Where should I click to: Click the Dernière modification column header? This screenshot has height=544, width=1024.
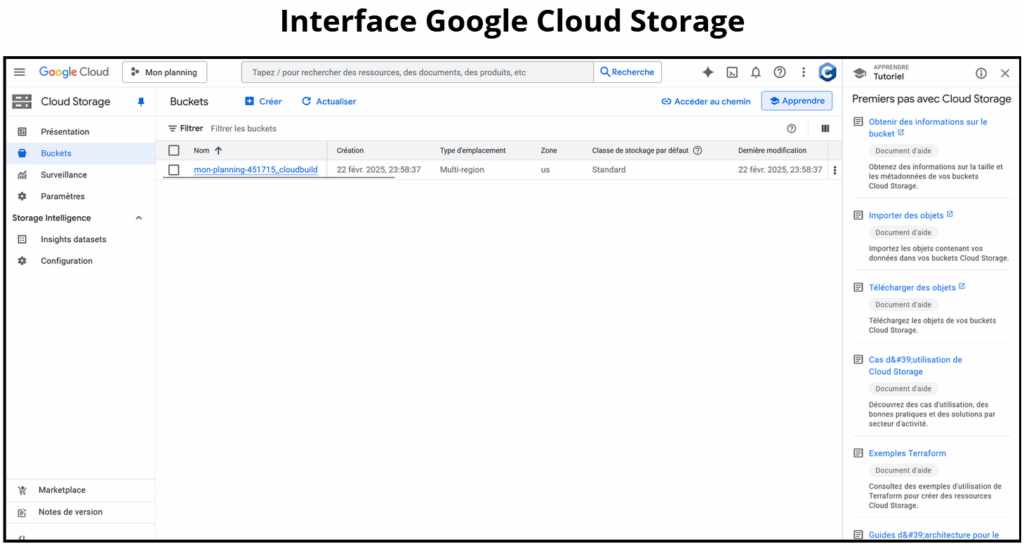[x=772, y=150]
